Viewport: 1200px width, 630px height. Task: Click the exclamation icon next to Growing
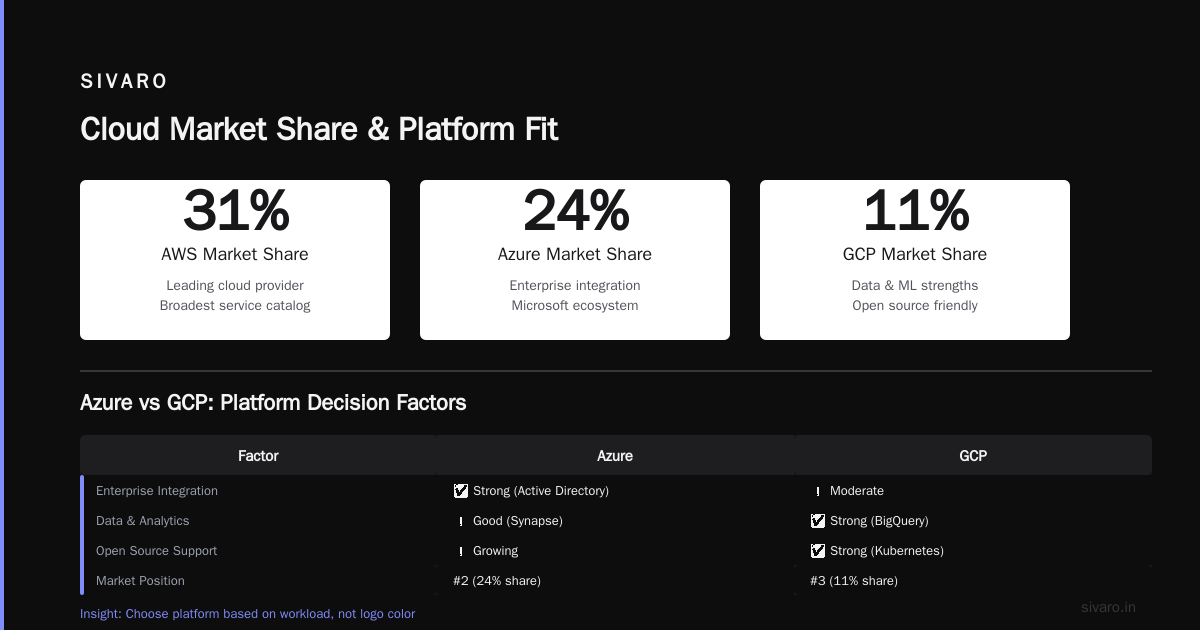460,551
